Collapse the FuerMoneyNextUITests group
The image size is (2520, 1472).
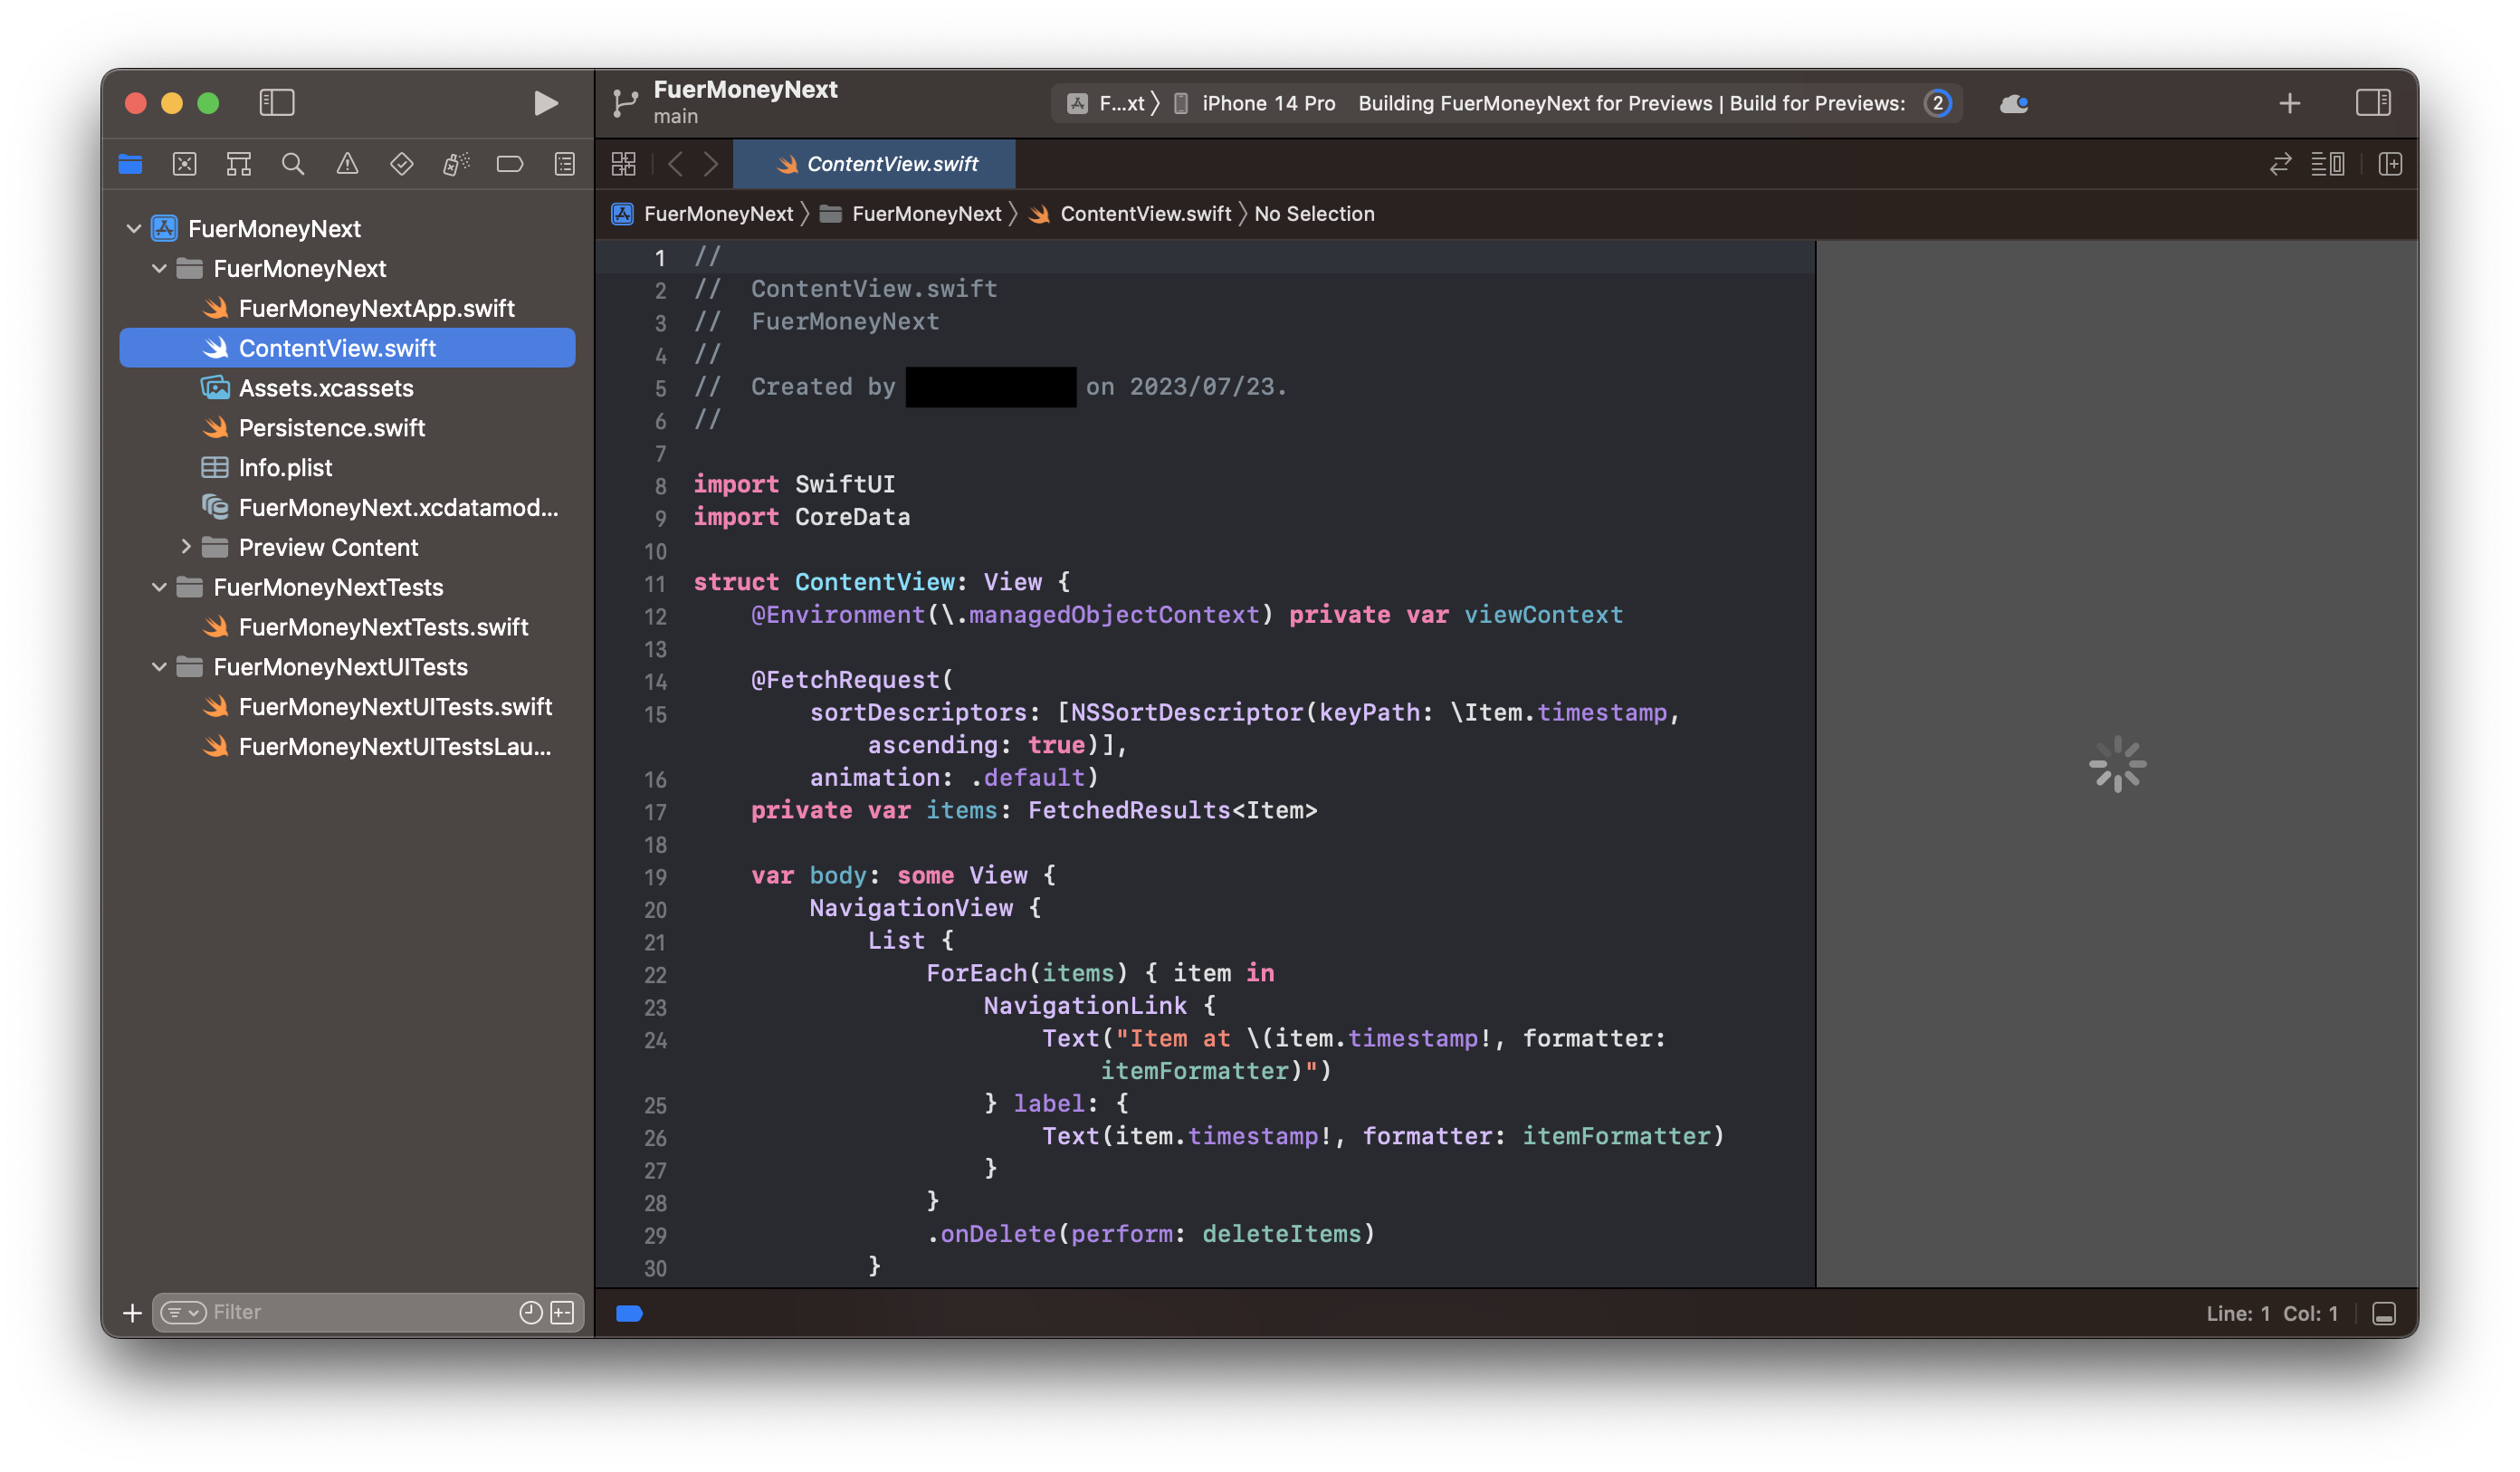(159, 667)
